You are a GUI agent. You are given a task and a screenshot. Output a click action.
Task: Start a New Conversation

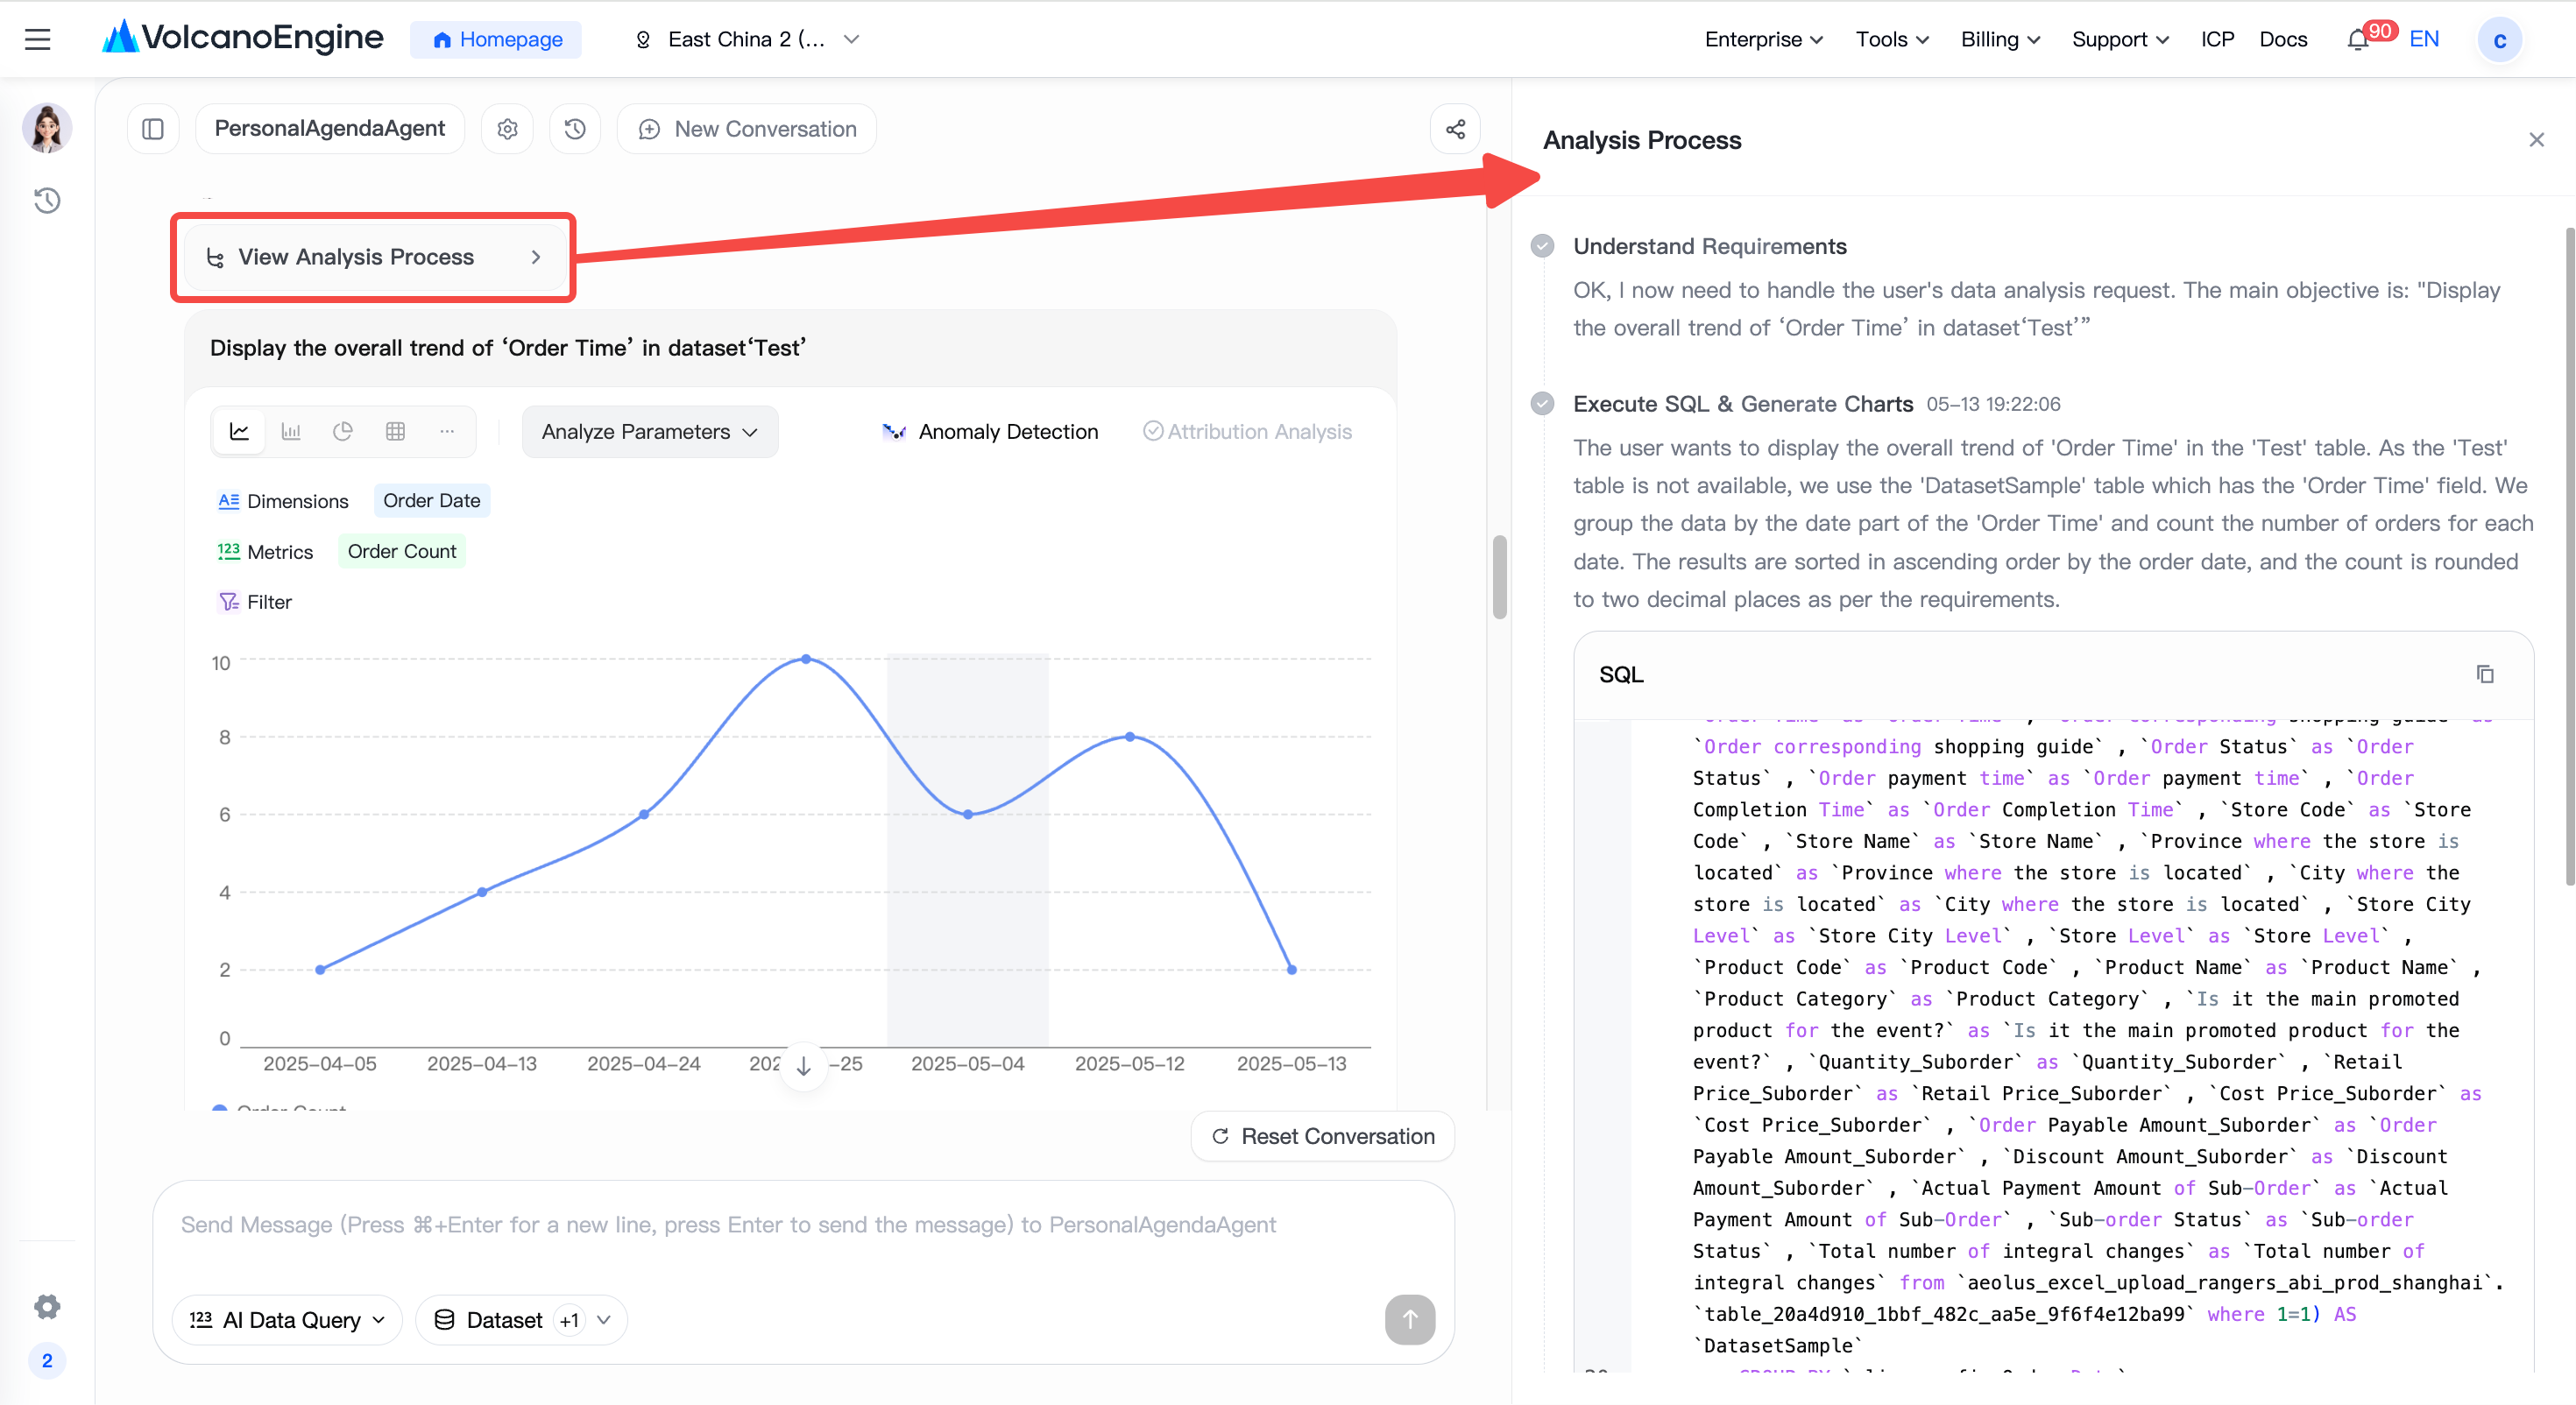(x=747, y=129)
